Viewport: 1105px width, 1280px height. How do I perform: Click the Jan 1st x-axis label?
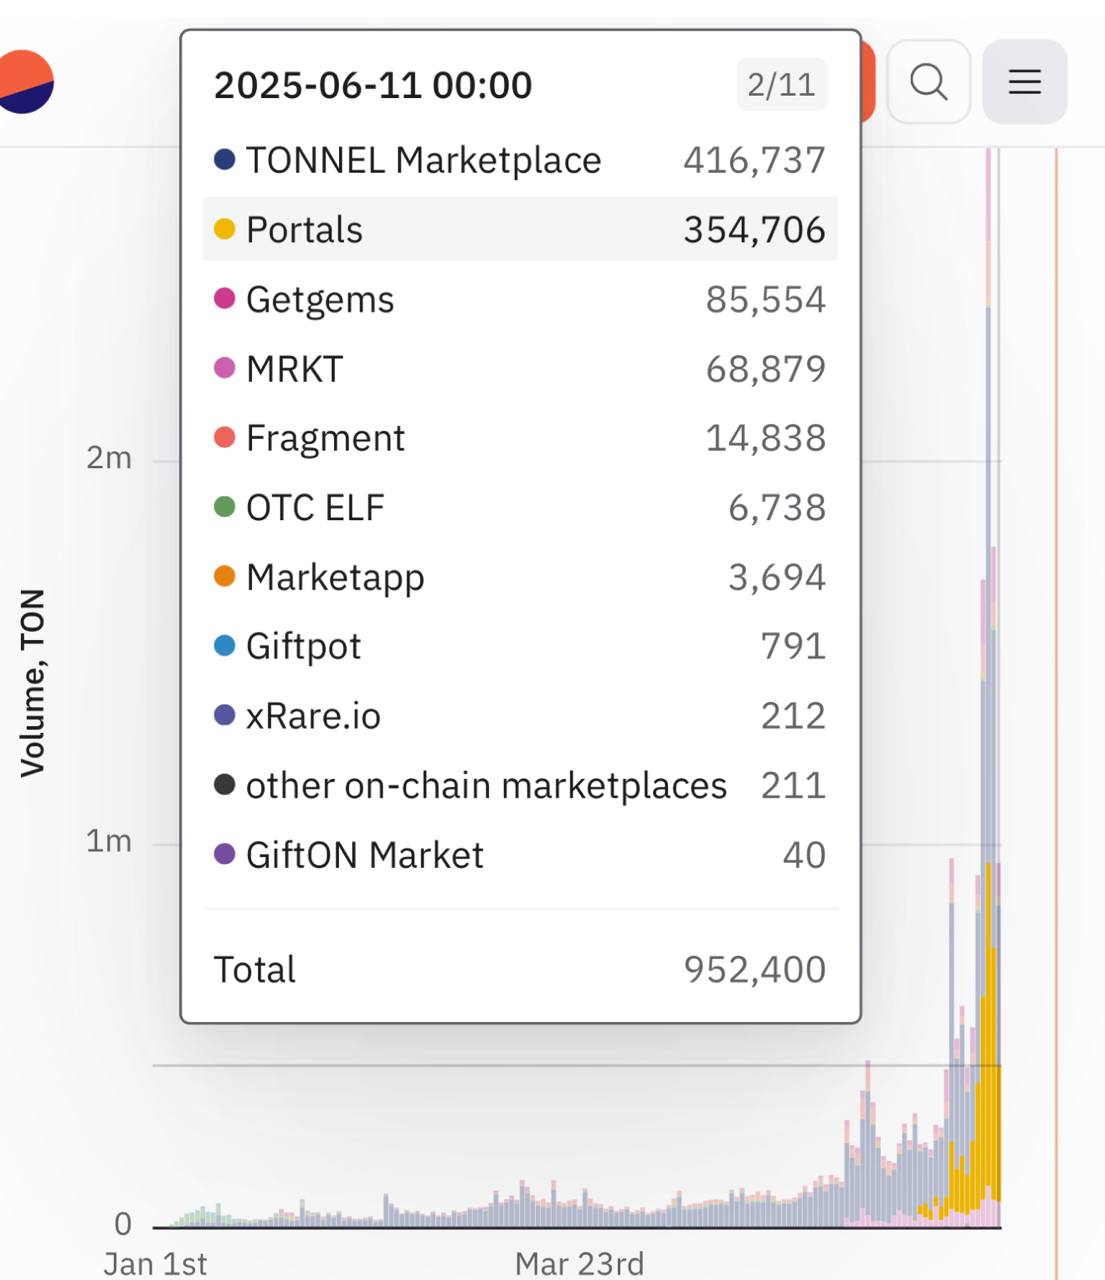pyautogui.click(x=156, y=1263)
